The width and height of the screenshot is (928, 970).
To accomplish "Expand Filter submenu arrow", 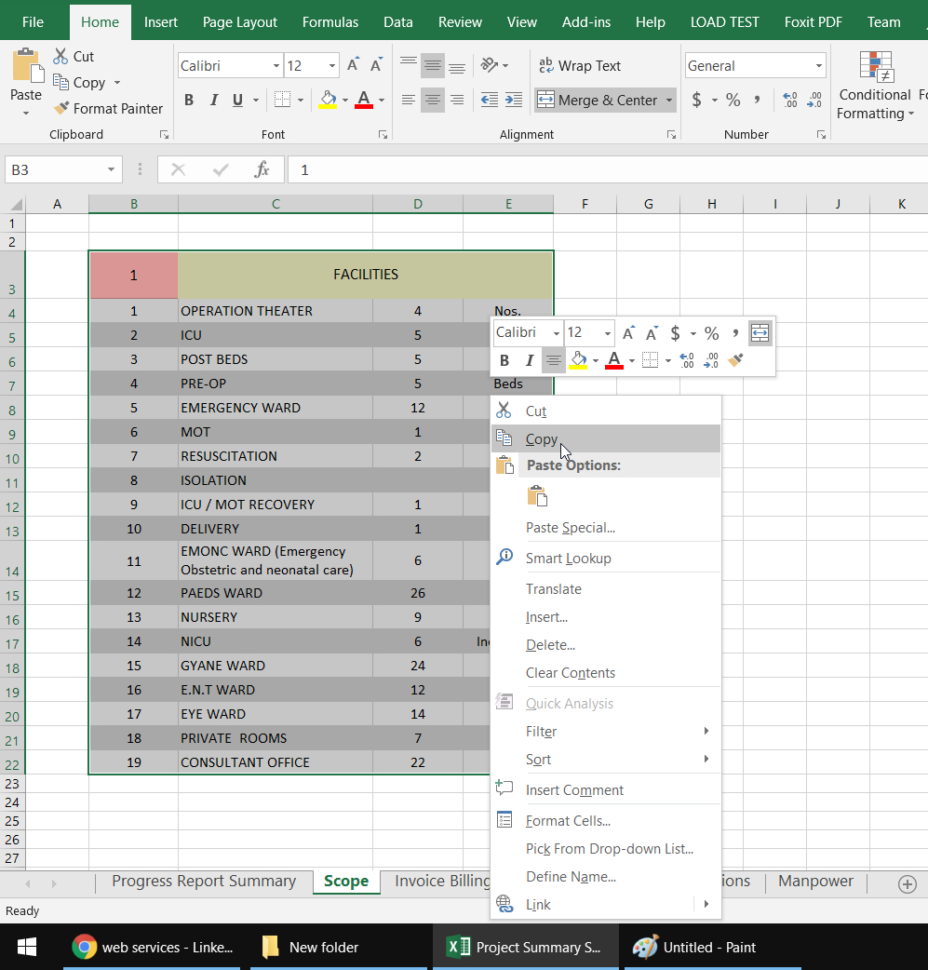I will tap(706, 731).
